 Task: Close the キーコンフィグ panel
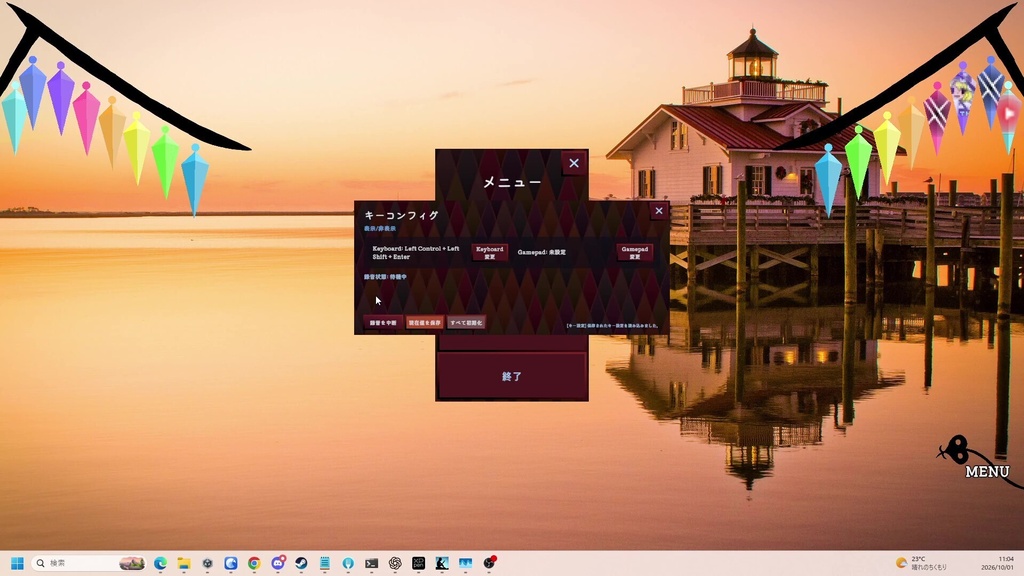click(658, 211)
